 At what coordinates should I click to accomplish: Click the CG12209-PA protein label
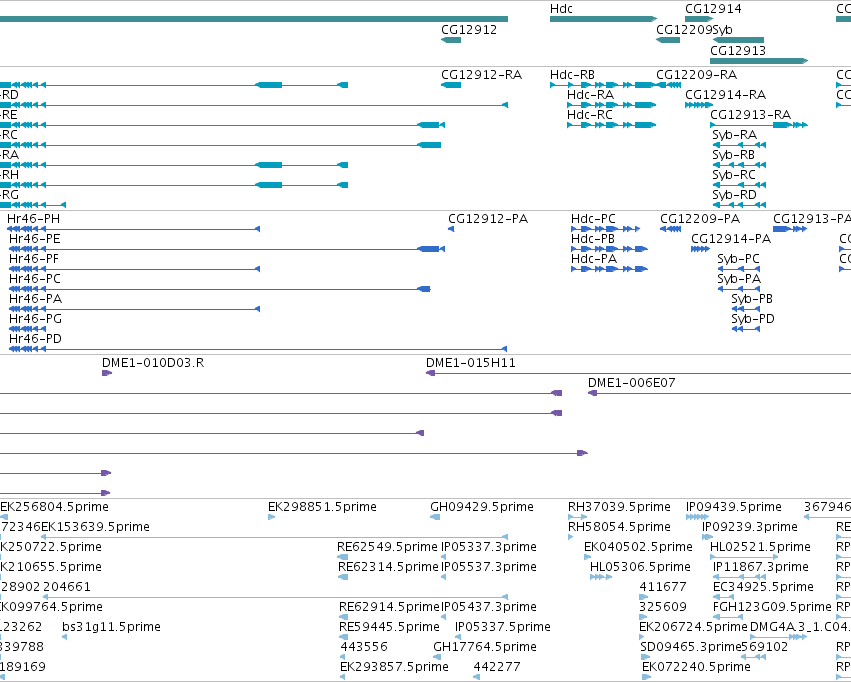pyautogui.click(x=700, y=219)
